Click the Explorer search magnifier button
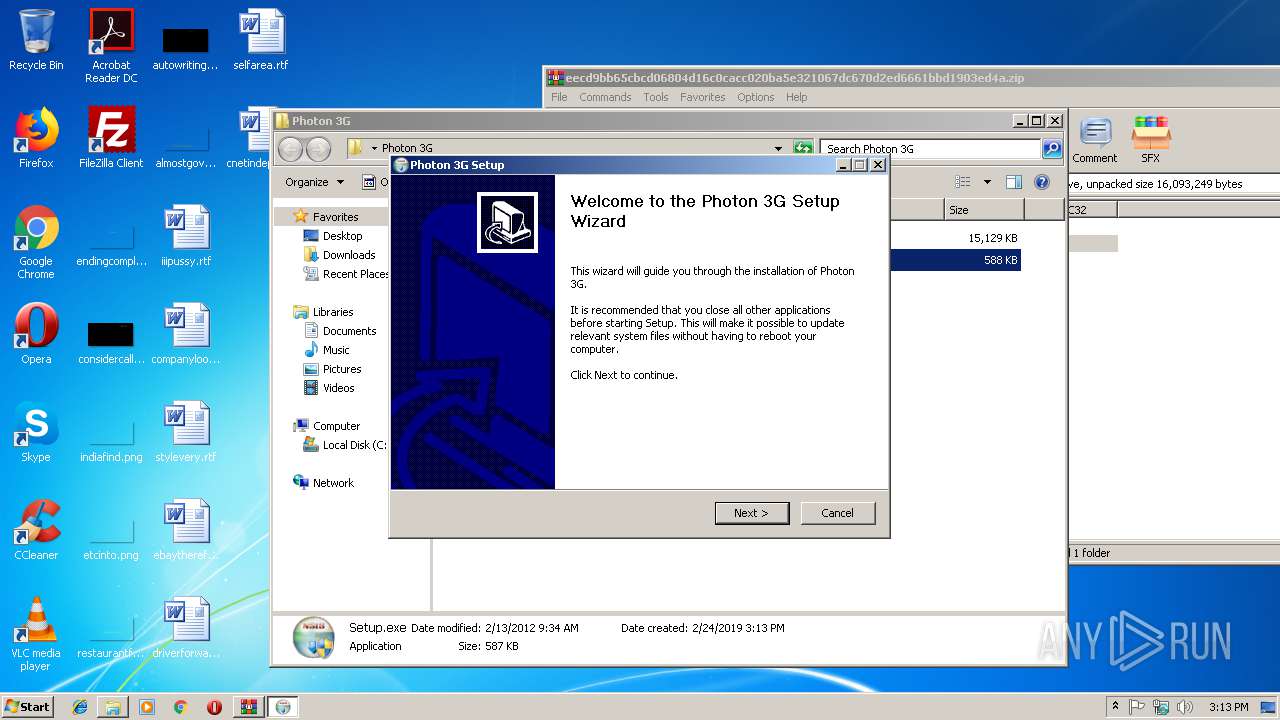 pos(1051,149)
